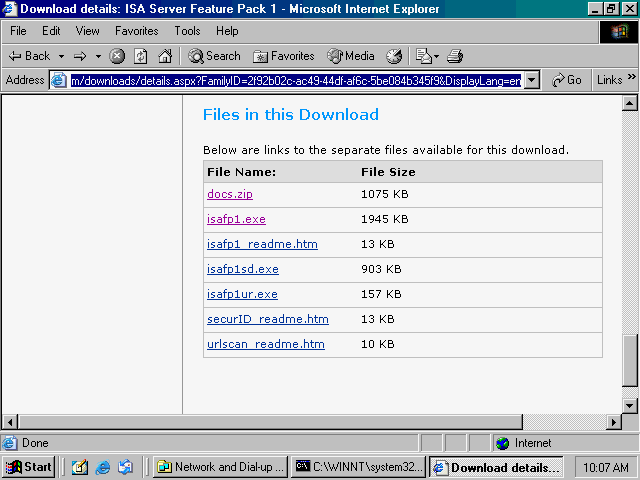Click the Print toolbar icon
Screen dimensions: 640x480
pyautogui.click(x=455, y=56)
